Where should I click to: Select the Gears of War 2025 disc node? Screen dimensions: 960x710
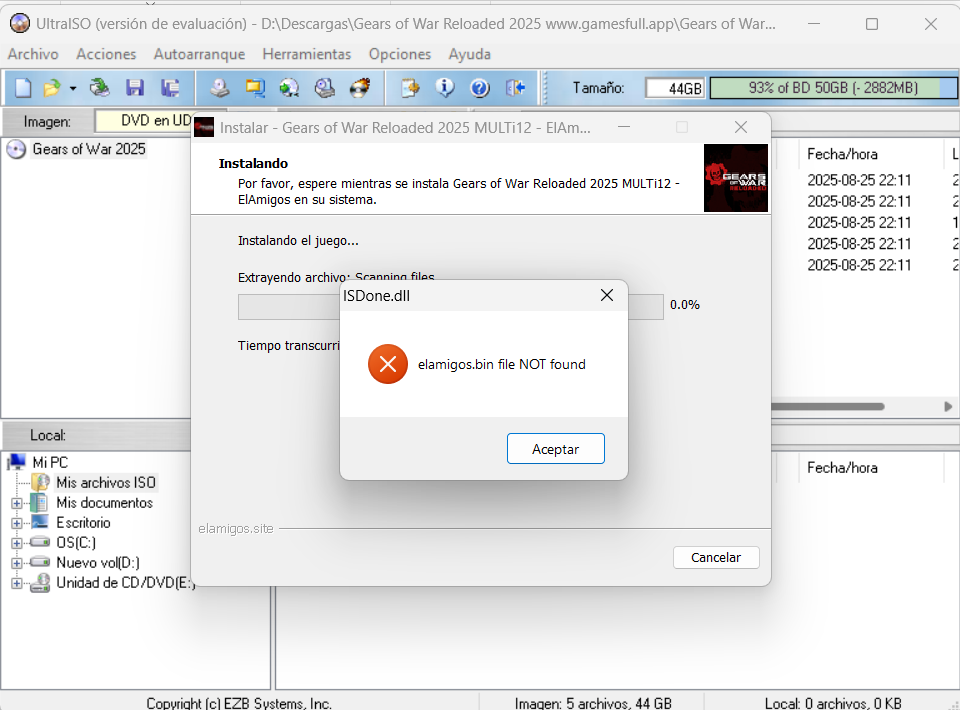pos(89,149)
